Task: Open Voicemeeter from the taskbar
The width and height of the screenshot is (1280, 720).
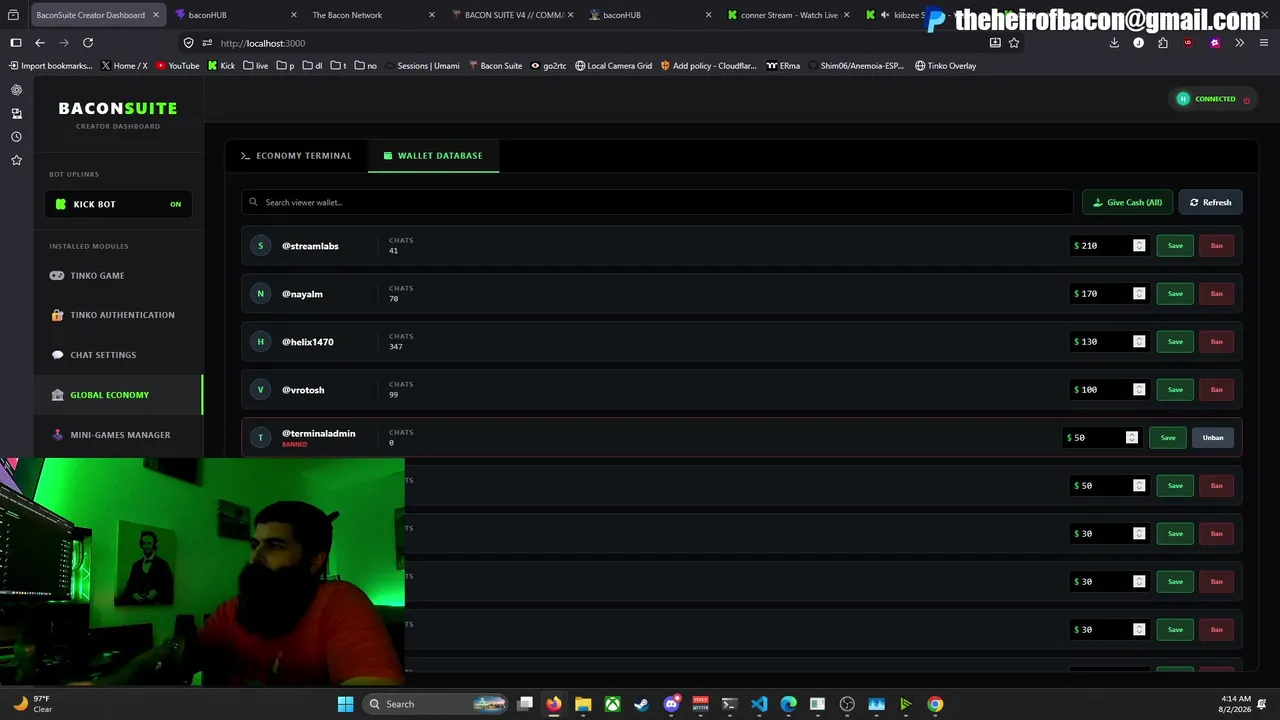Action: click(700, 704)
